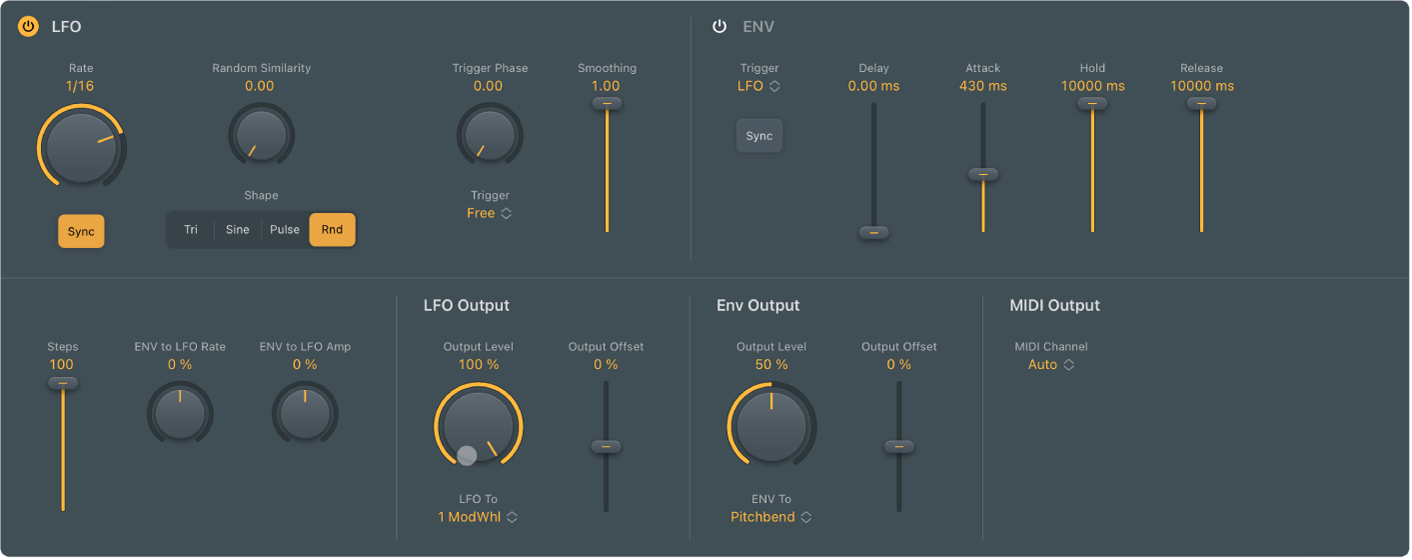Click the ENV to LFO Rate knob
Image resolution: width=1412 pixels, height=560 pixels.
[x=180, y=413]
